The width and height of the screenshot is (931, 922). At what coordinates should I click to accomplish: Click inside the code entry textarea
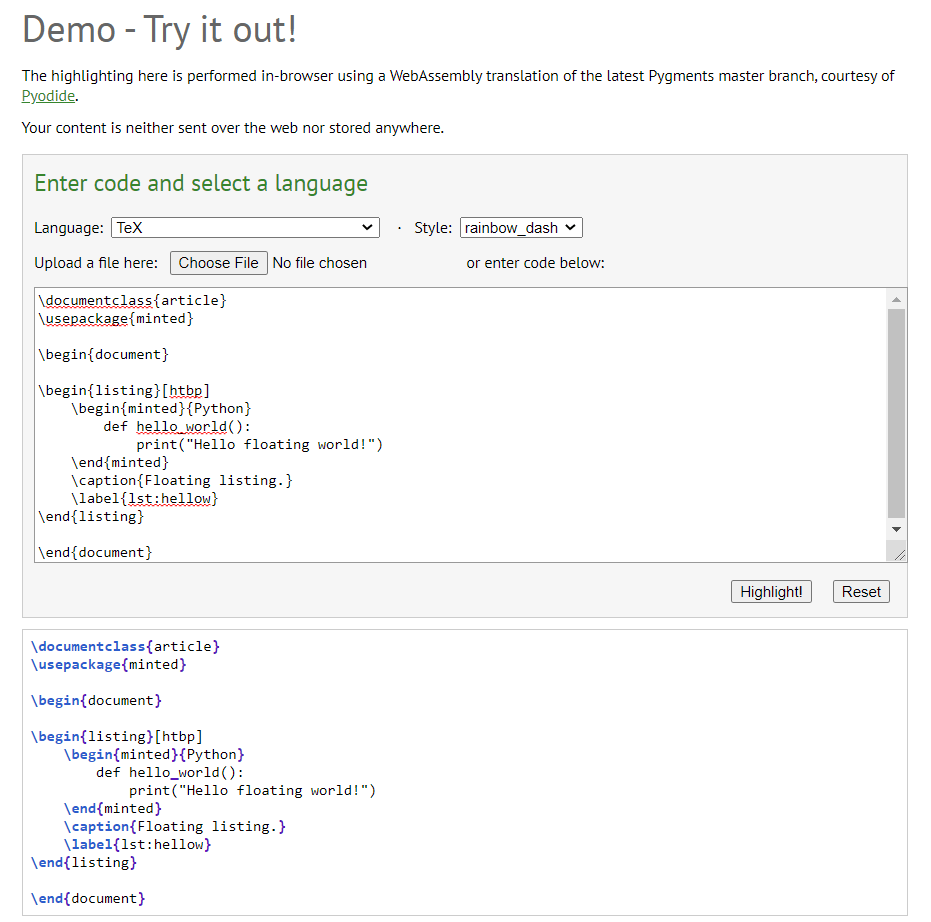pos(450,420)
